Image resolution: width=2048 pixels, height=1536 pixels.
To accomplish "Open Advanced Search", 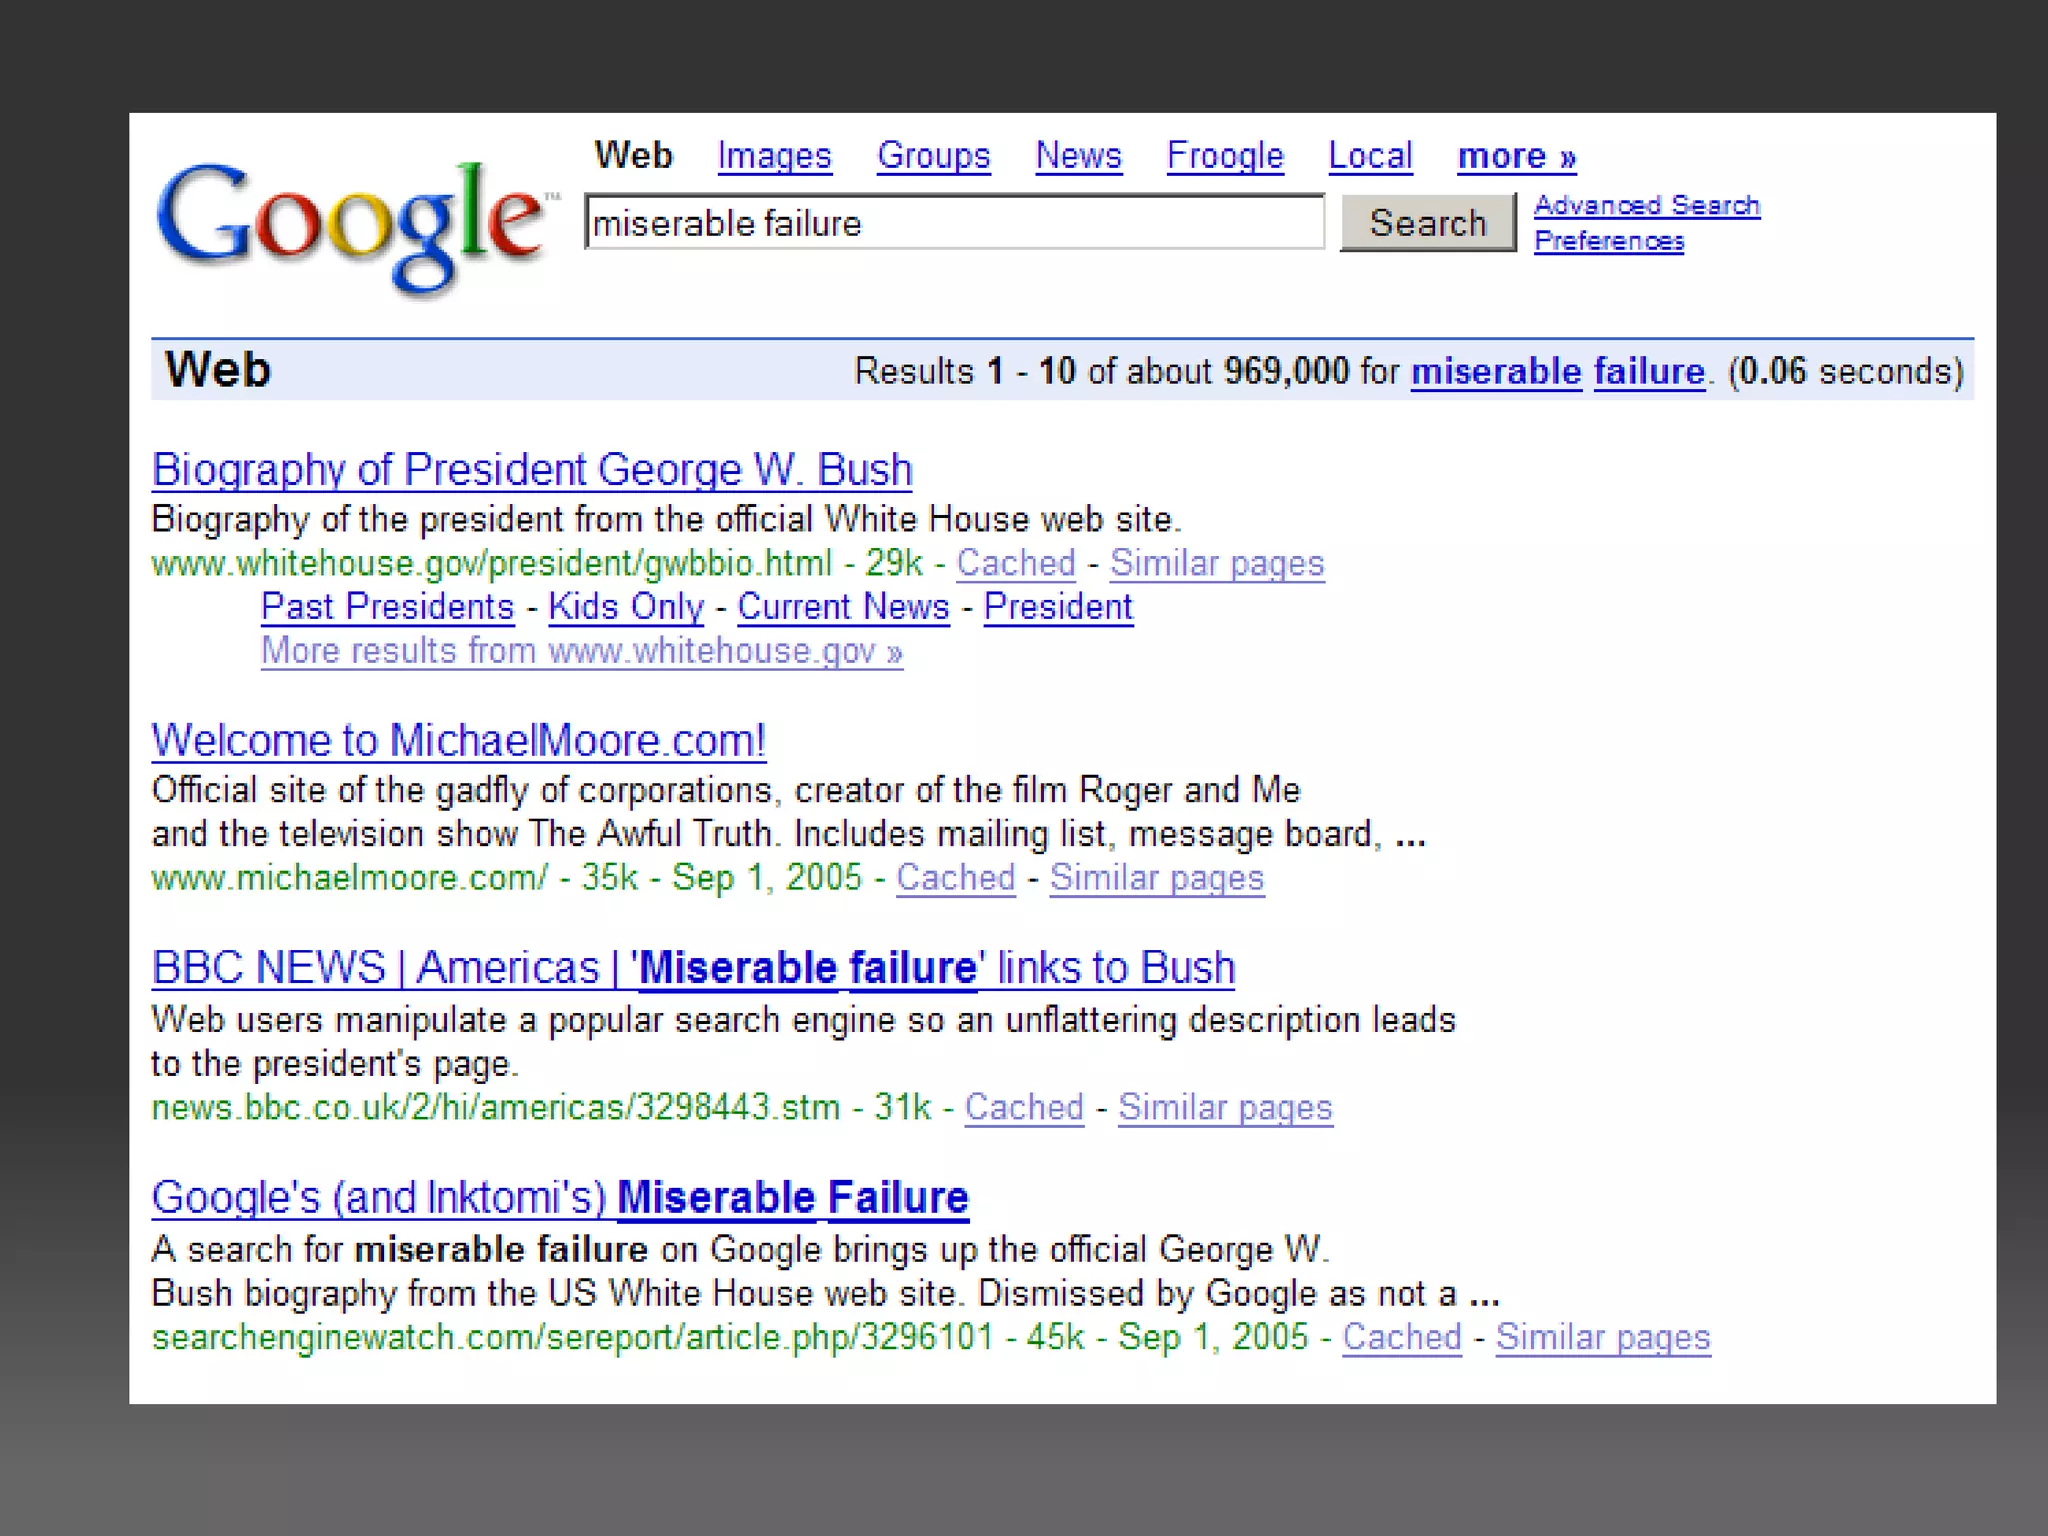I will click(x=1646, y=205).
